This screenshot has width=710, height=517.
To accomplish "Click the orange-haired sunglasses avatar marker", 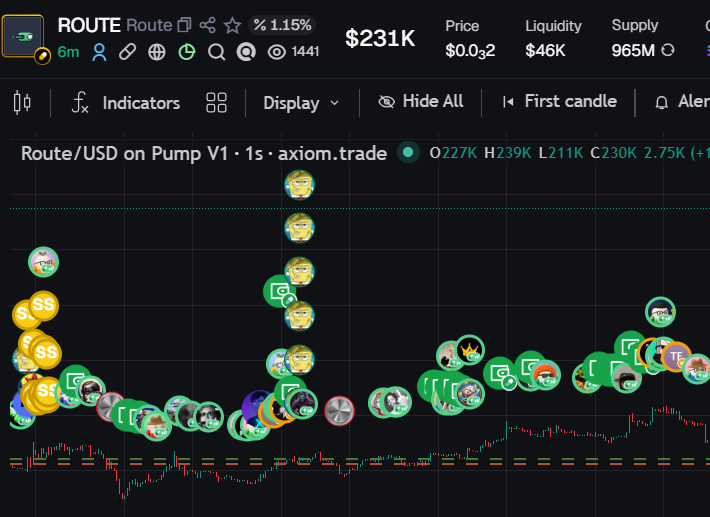I will click(546, 375).
